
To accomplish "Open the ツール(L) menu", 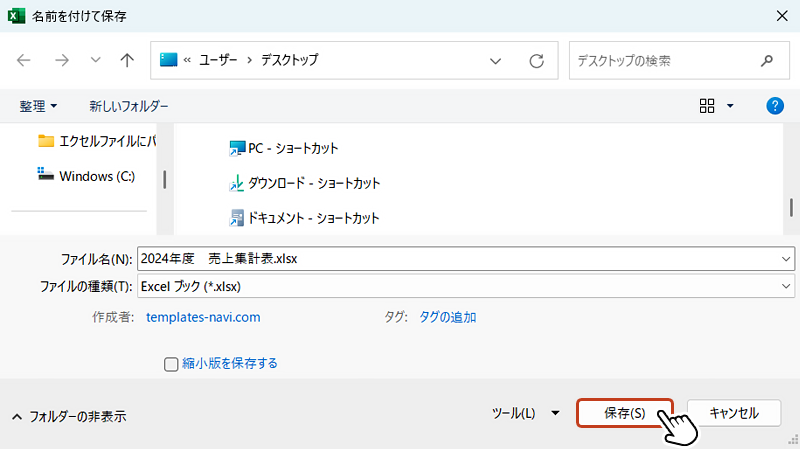I will (x=526, y=413).
